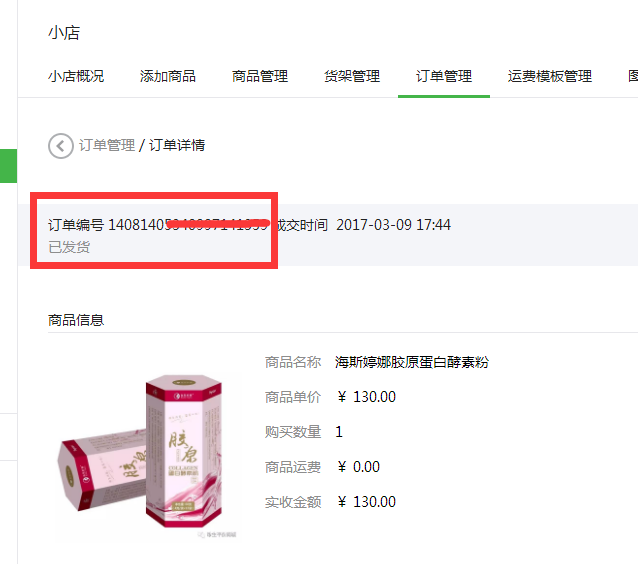Open the 小店概况 tab
This screenshot has height=564, width=638.
click(x=76, y=76)
